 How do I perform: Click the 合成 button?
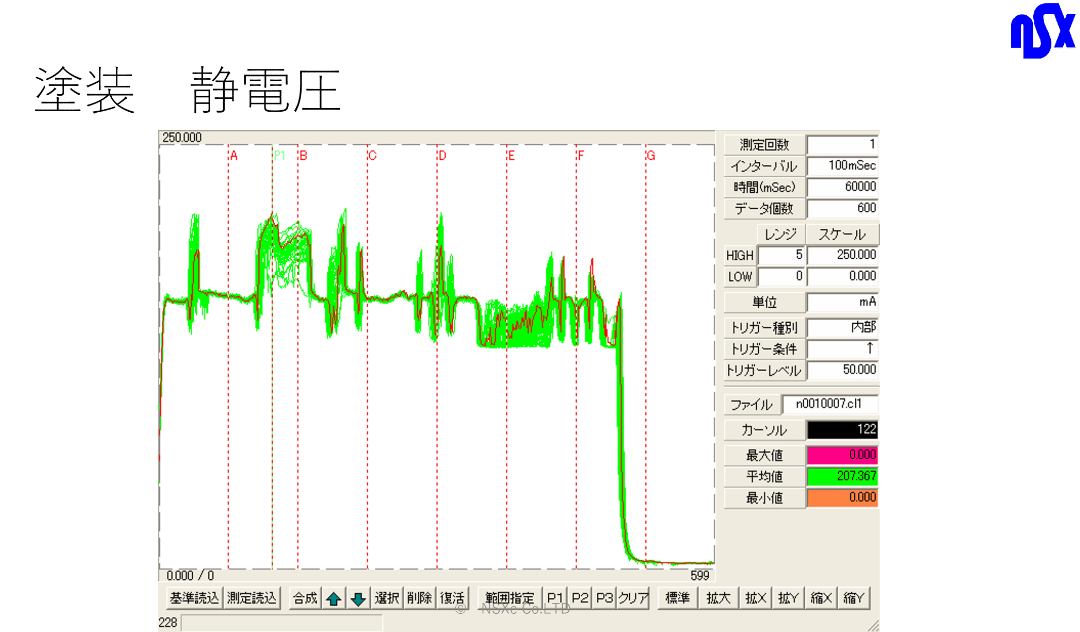(305, 598)
